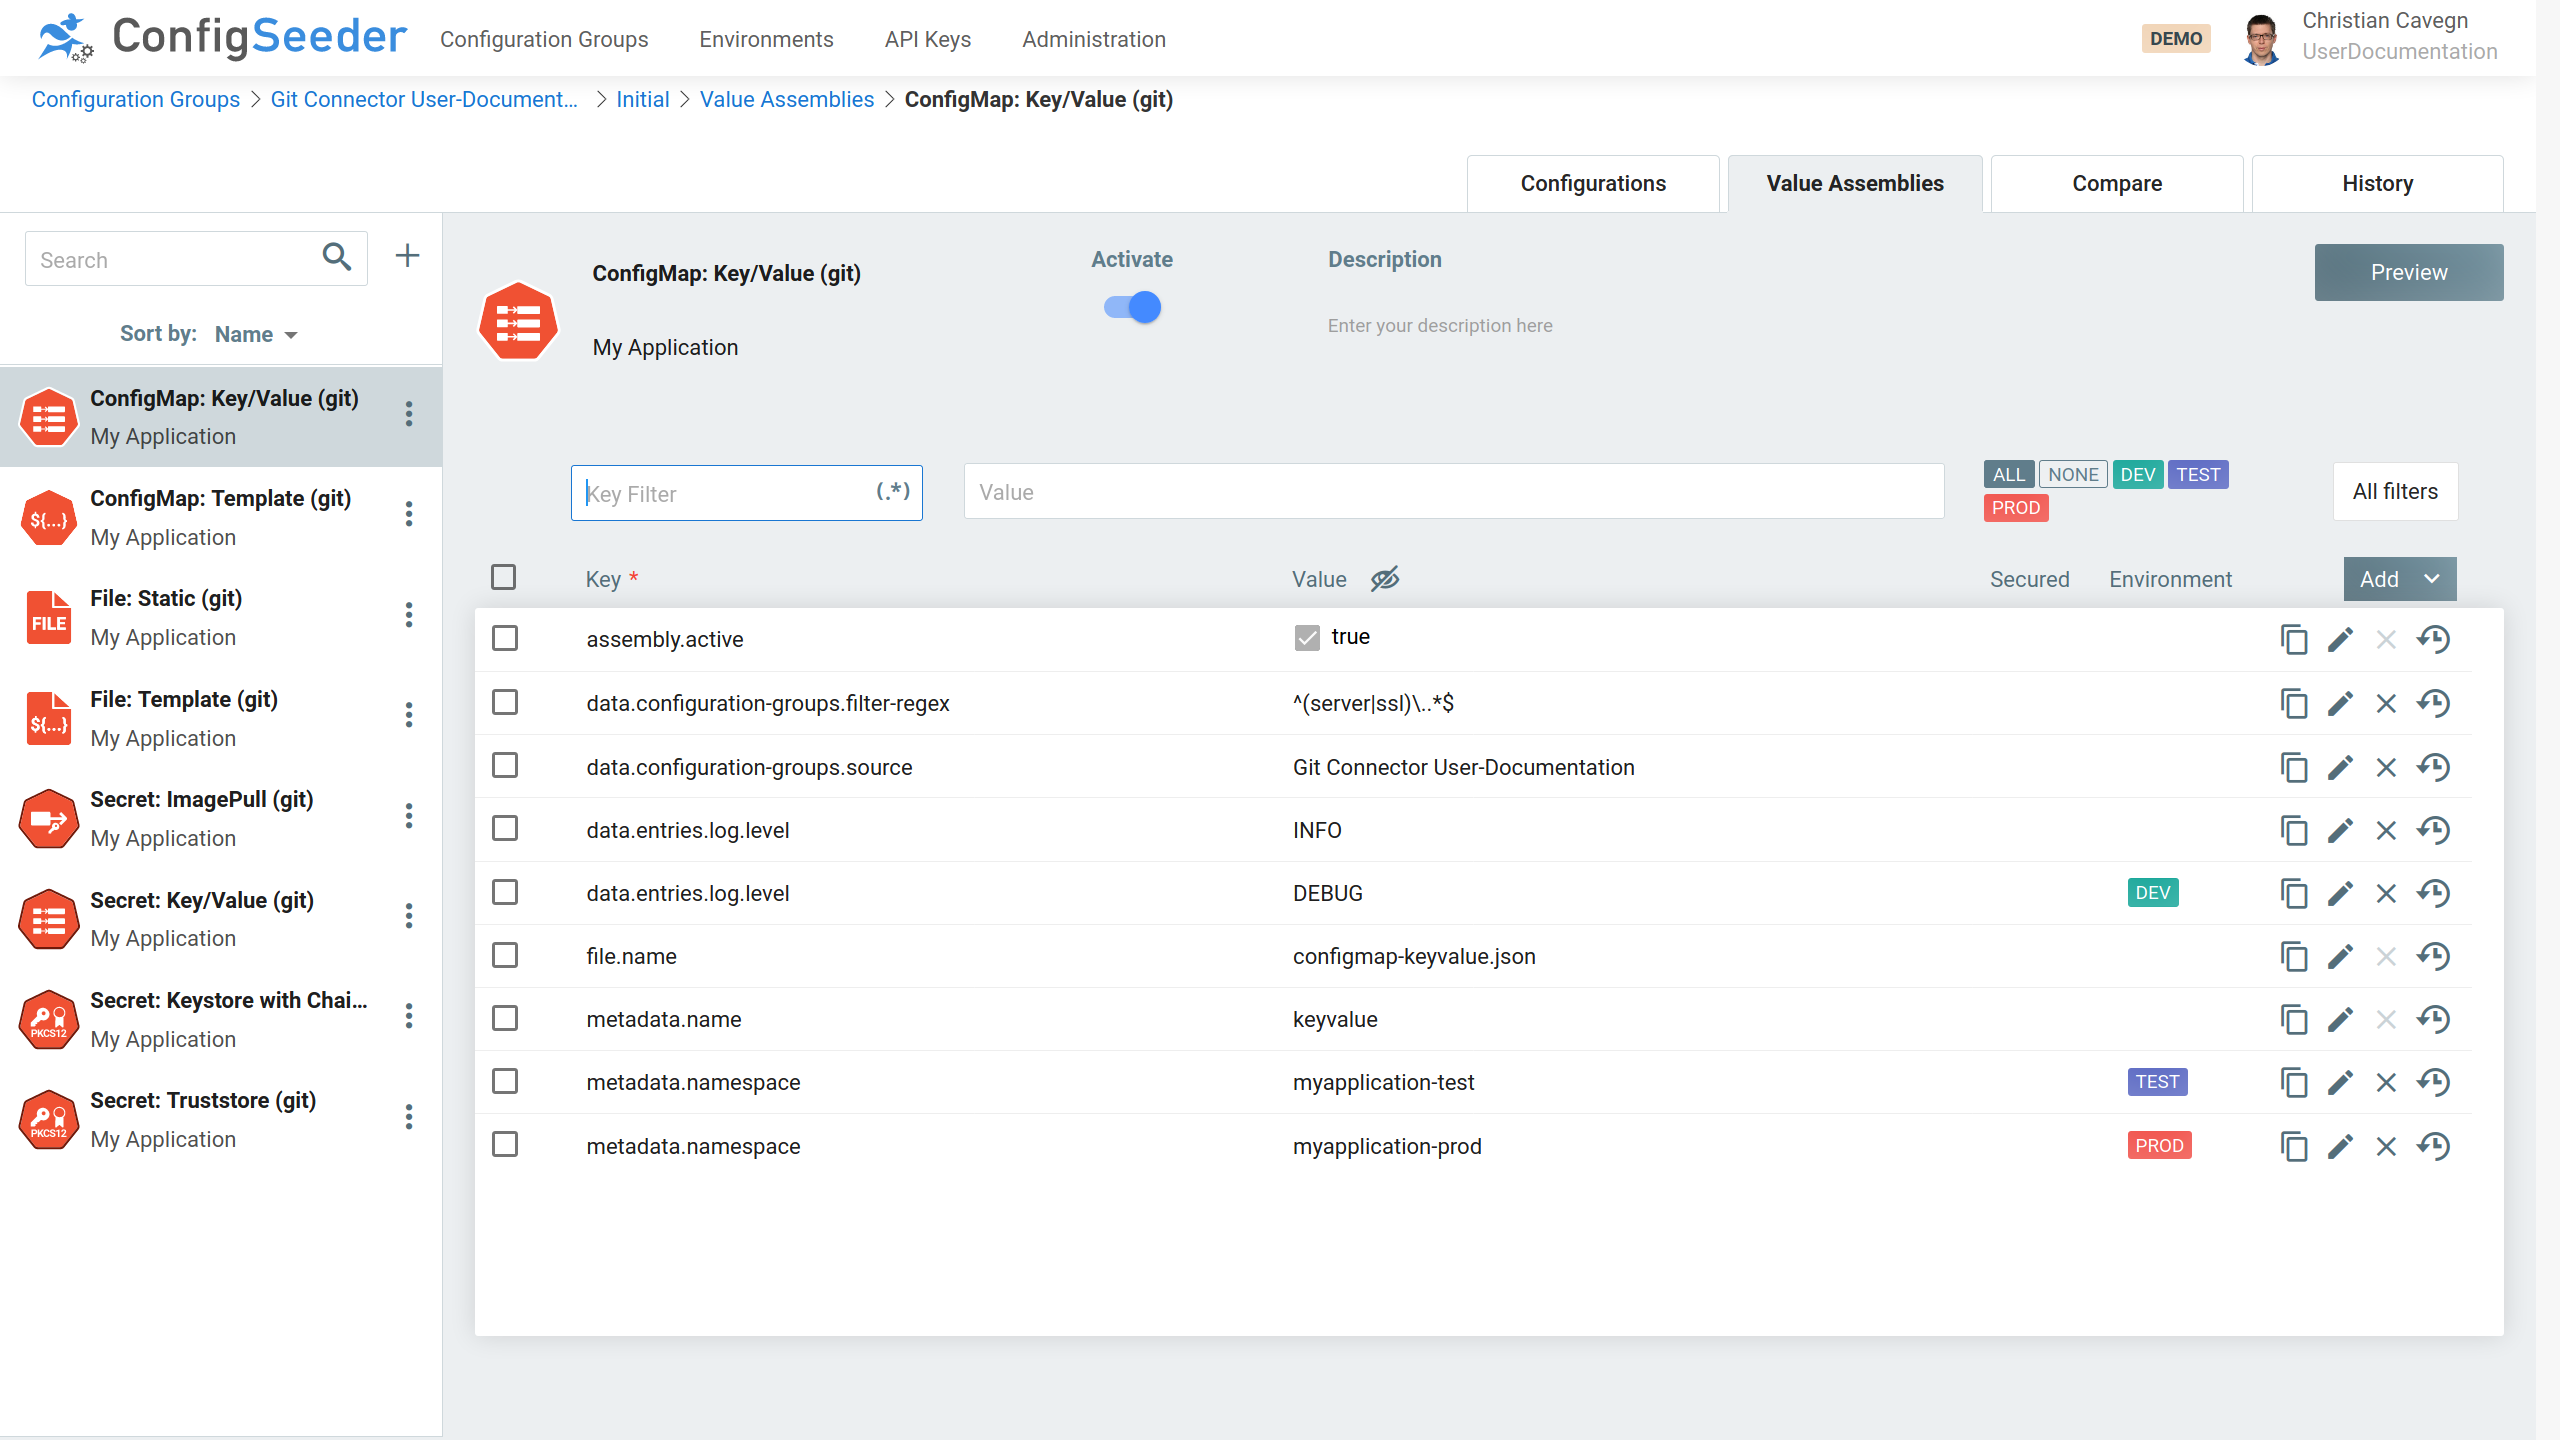Open the Administration menu

1093,39
